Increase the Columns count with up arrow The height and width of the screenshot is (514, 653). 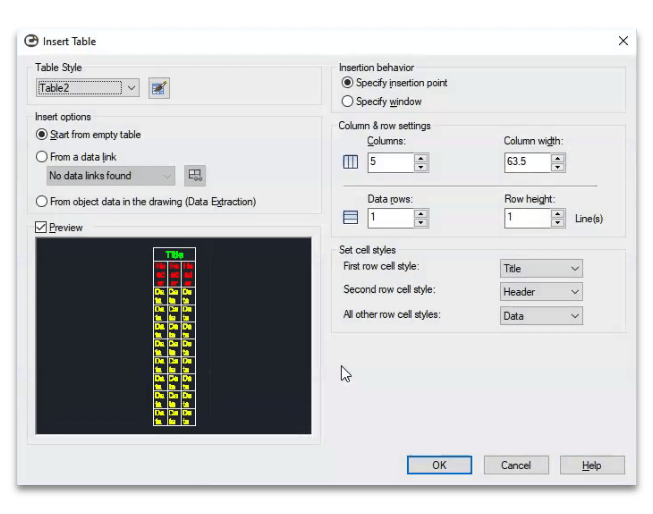tap(421, 158)
